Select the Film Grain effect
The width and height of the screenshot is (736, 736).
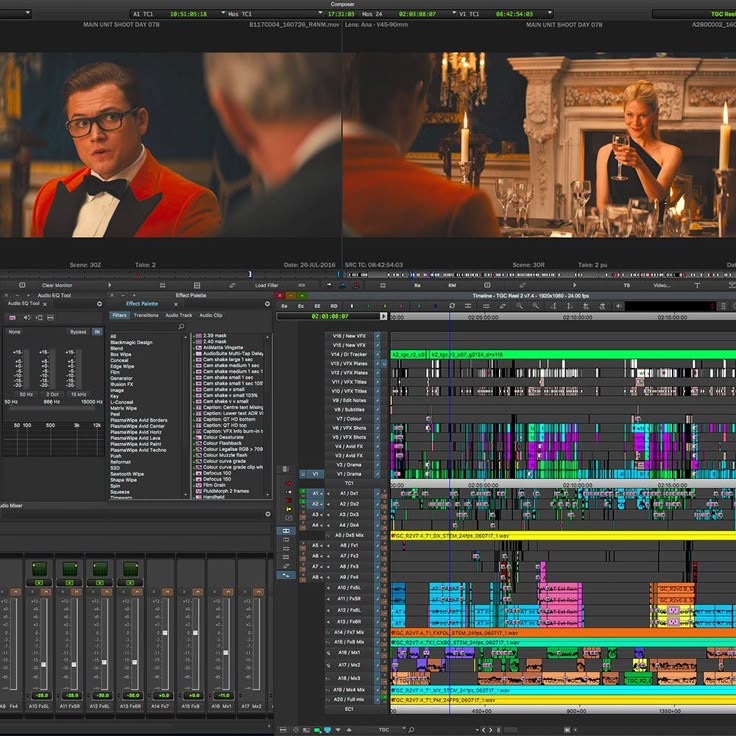[x=214, y=485]
